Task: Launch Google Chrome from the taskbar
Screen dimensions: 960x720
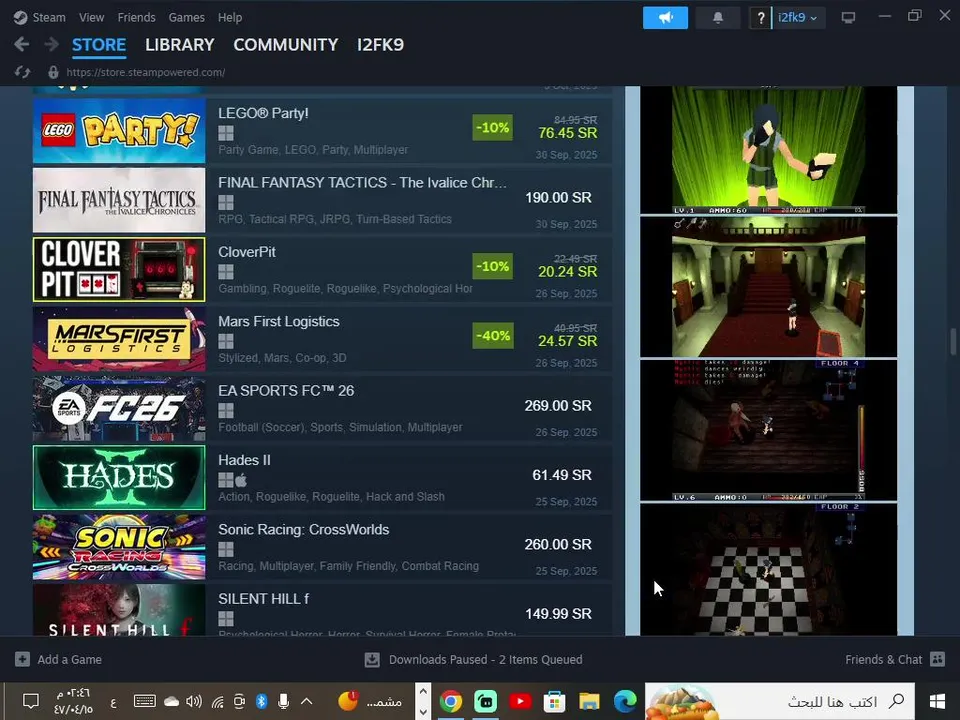Action: (x=451, y=701)
